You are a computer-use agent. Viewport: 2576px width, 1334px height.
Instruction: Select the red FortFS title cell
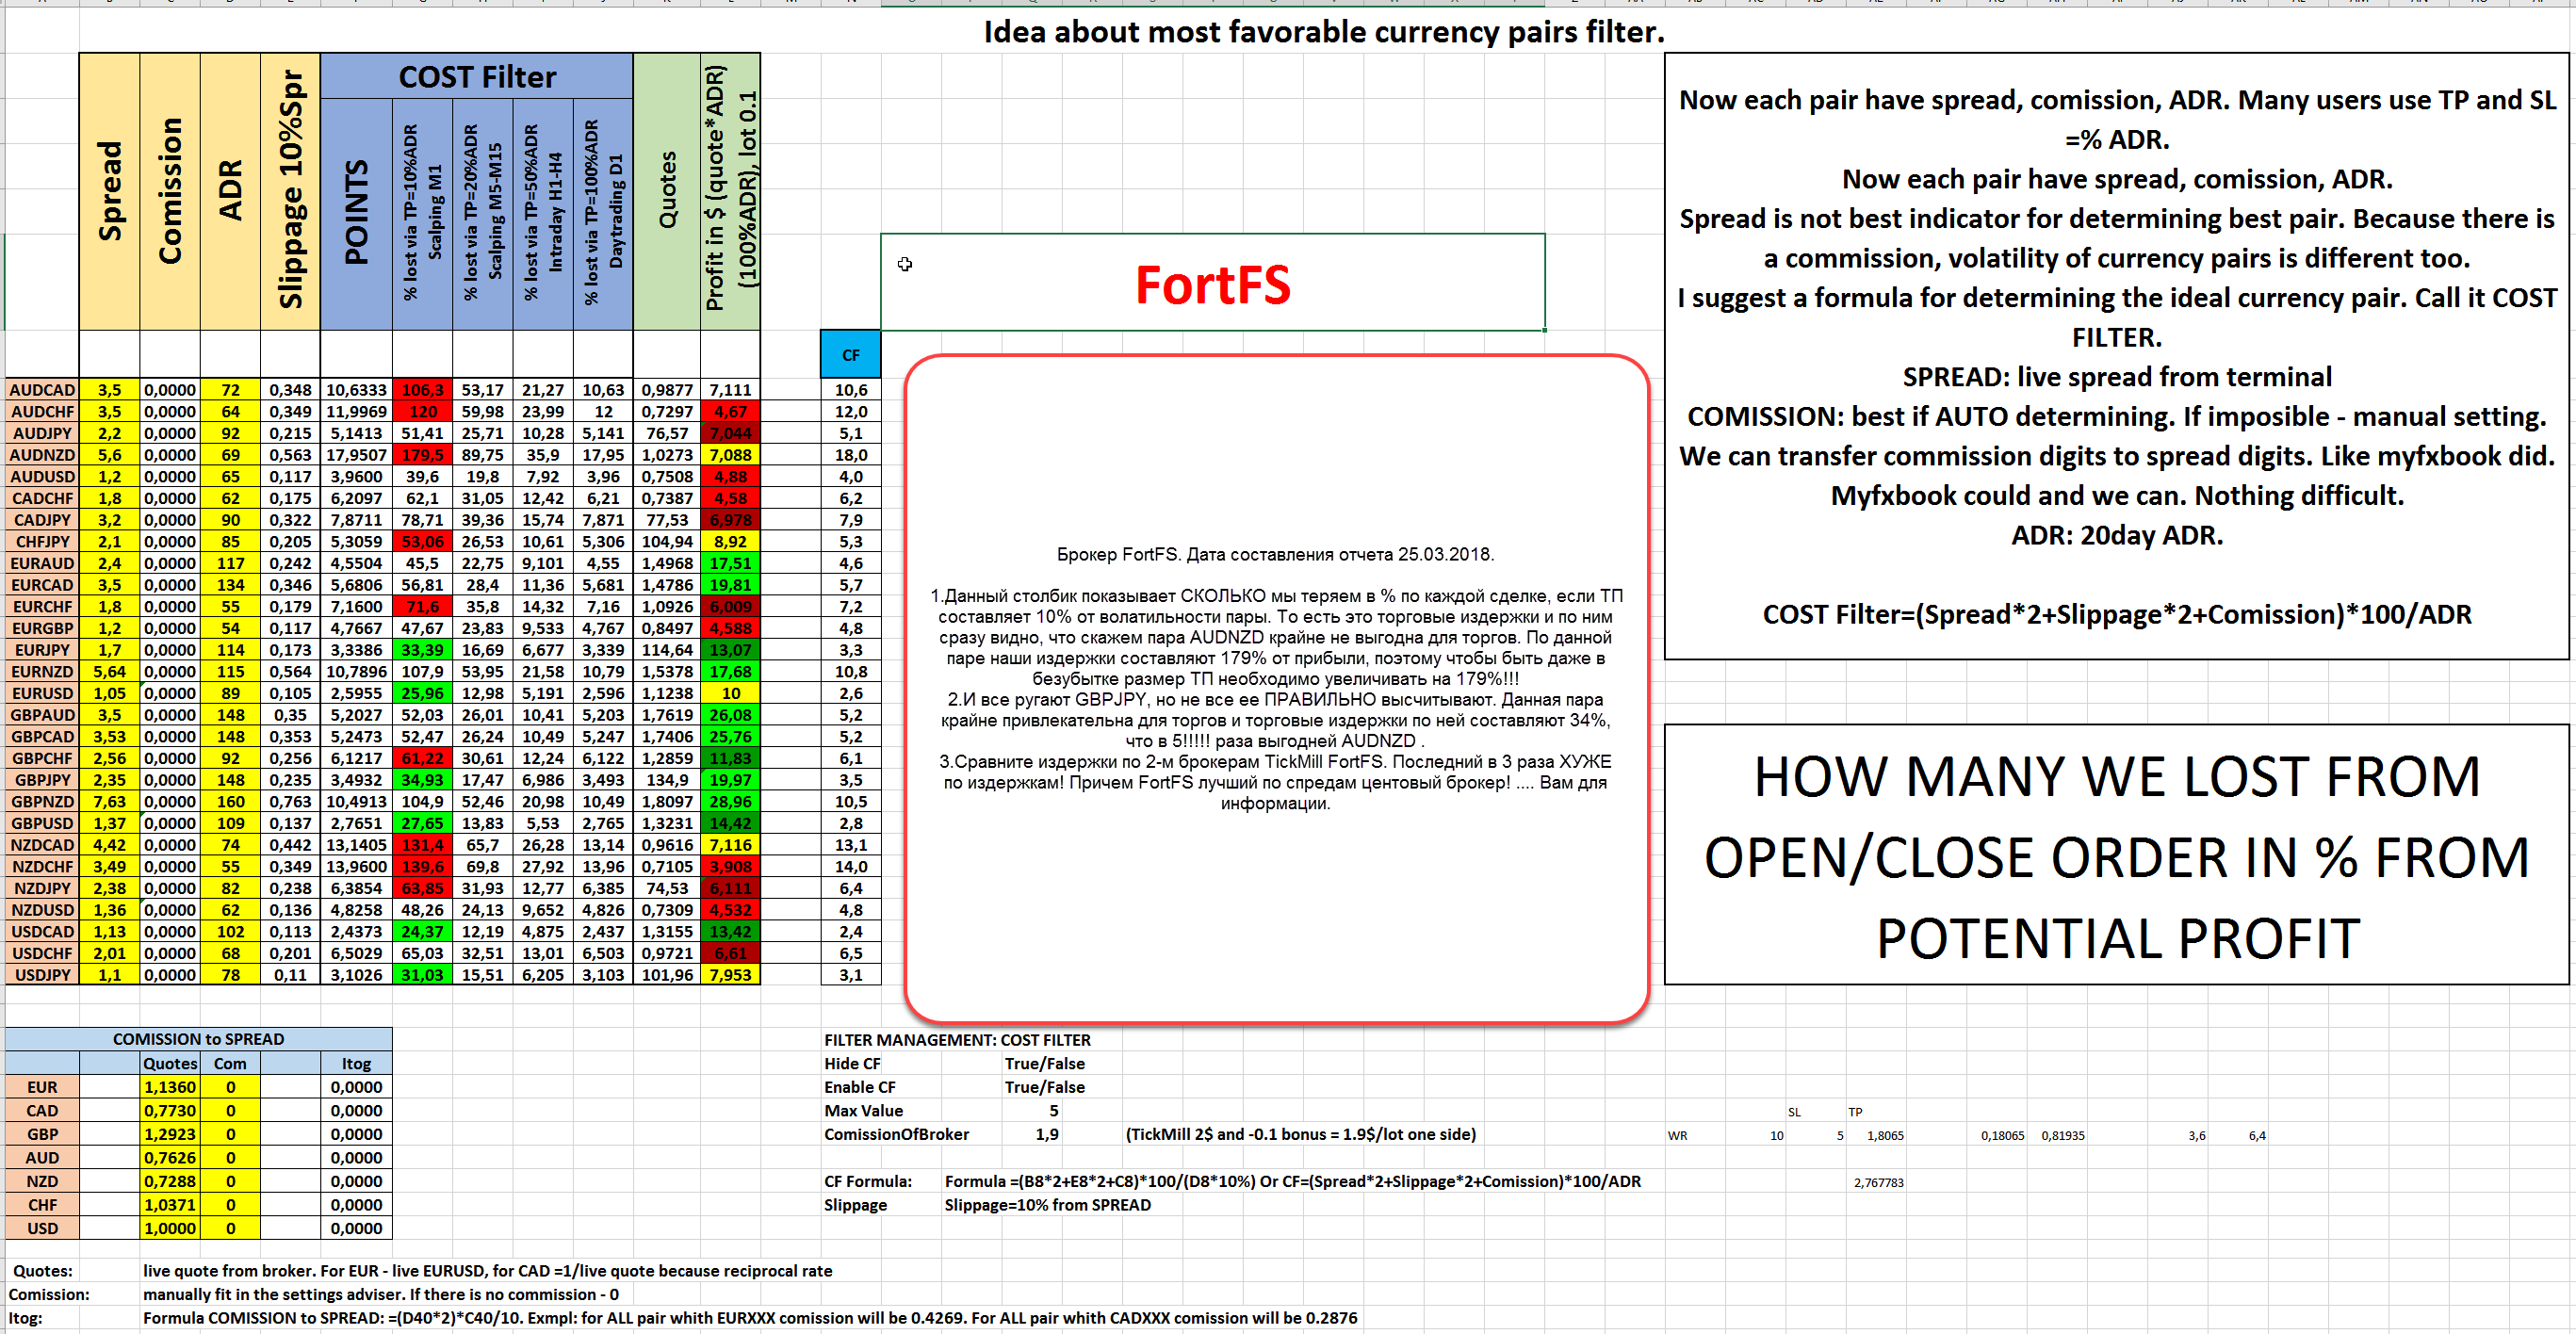coord(1212,283)
